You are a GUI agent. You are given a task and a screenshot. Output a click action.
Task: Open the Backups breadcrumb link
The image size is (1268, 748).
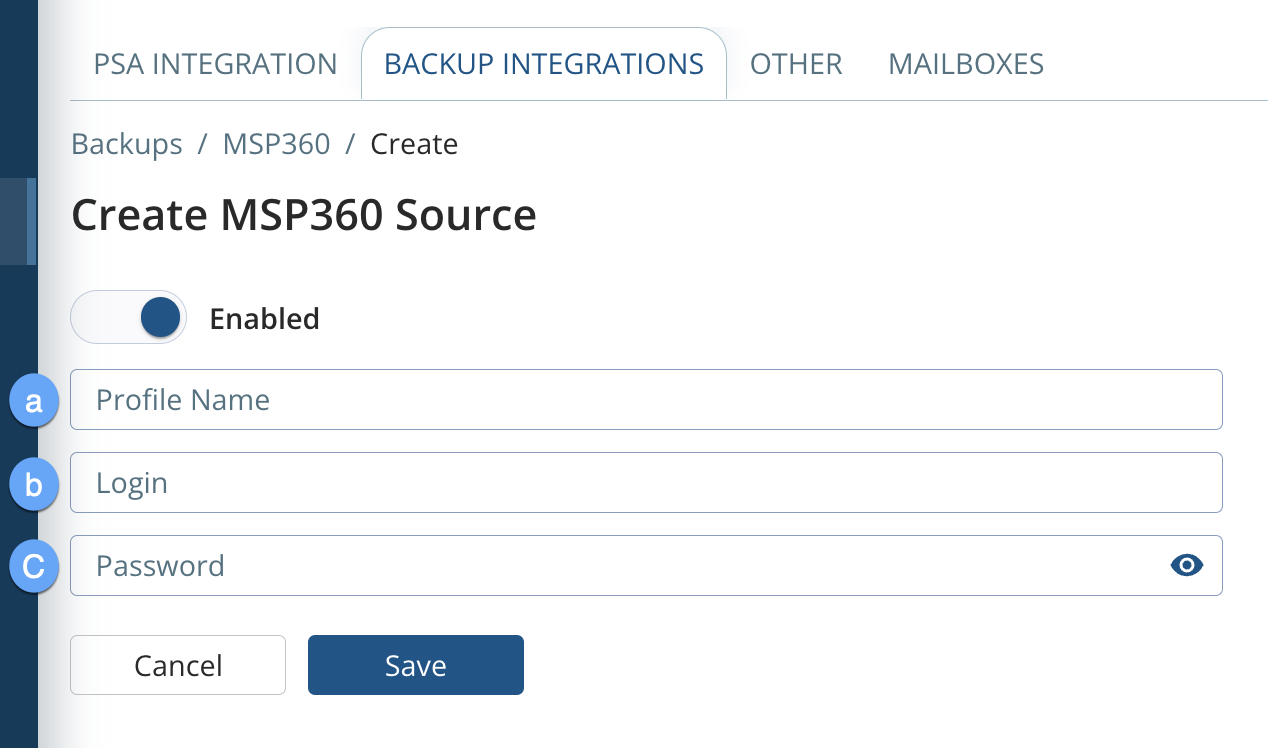coord(126,144)
